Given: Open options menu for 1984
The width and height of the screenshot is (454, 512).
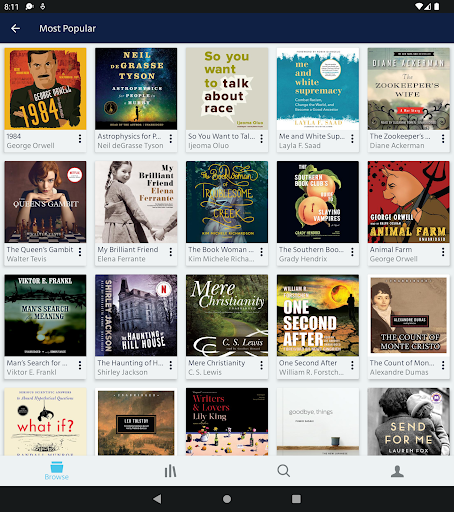Looking at the screenshot, I should [x=80, y=139].
